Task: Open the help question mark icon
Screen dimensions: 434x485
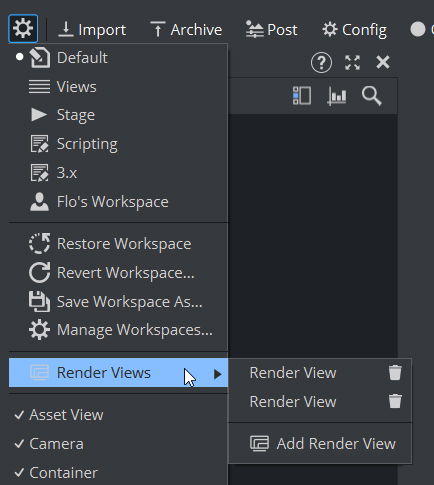Action: (321, 62)
